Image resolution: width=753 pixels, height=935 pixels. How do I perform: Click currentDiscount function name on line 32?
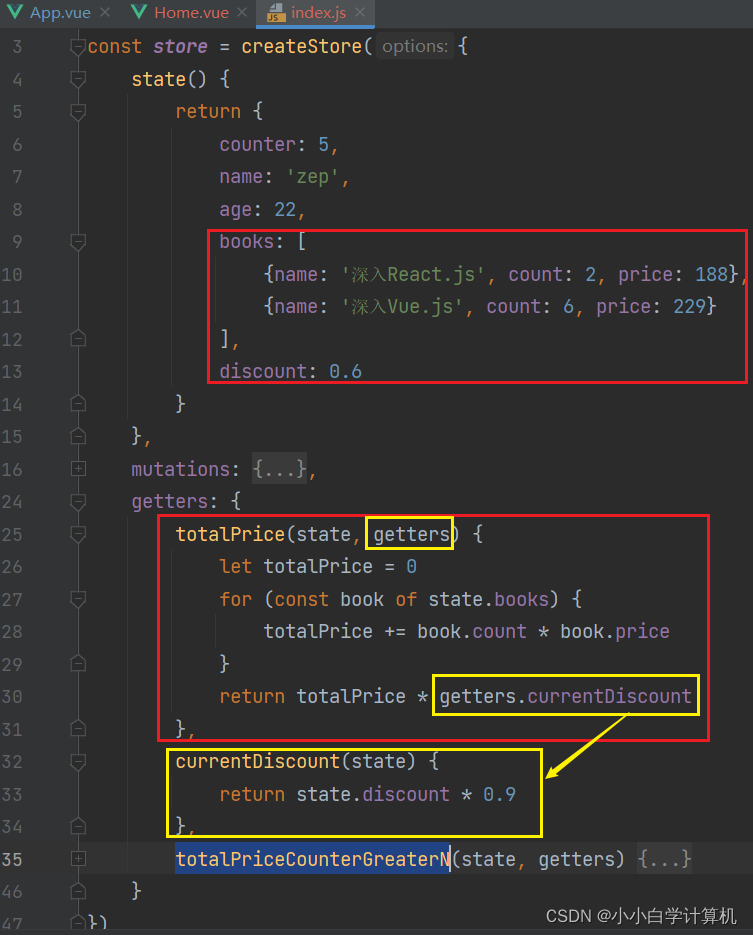(x=258, y=761)
